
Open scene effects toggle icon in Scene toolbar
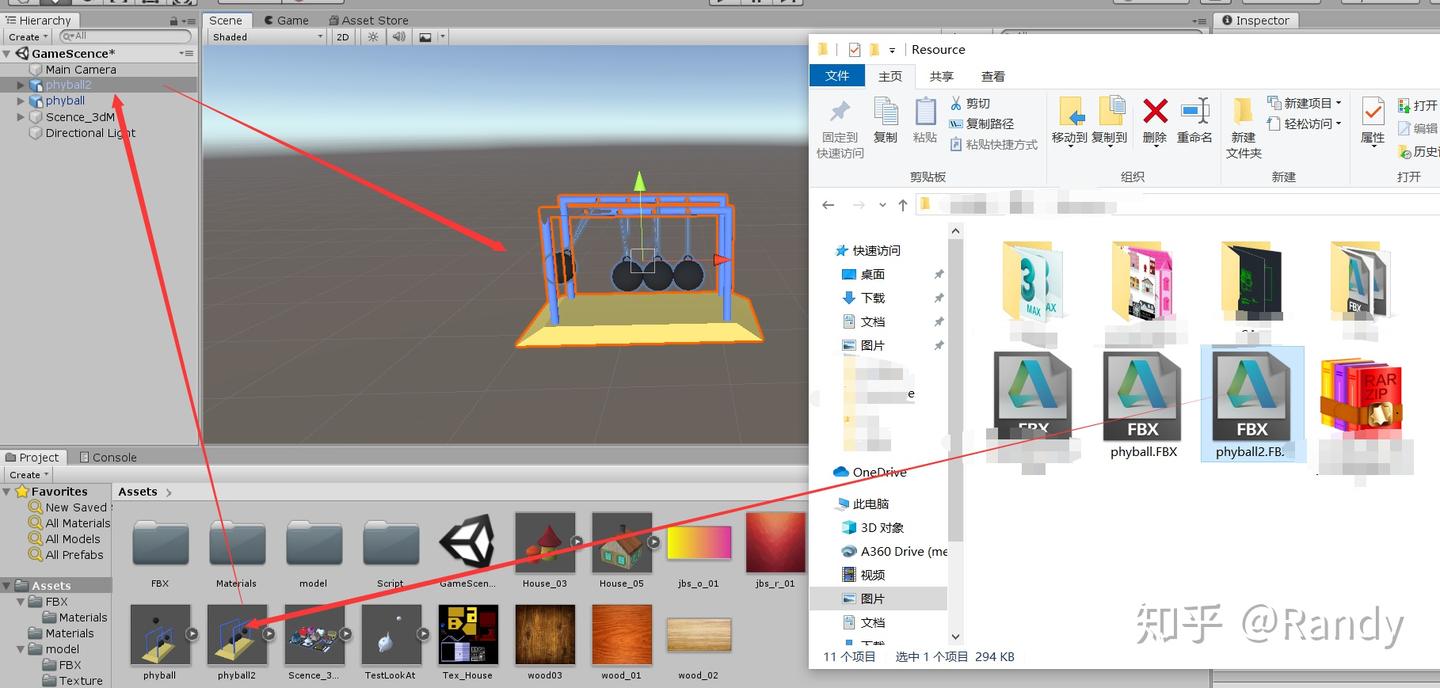click(x=424, y=37)
